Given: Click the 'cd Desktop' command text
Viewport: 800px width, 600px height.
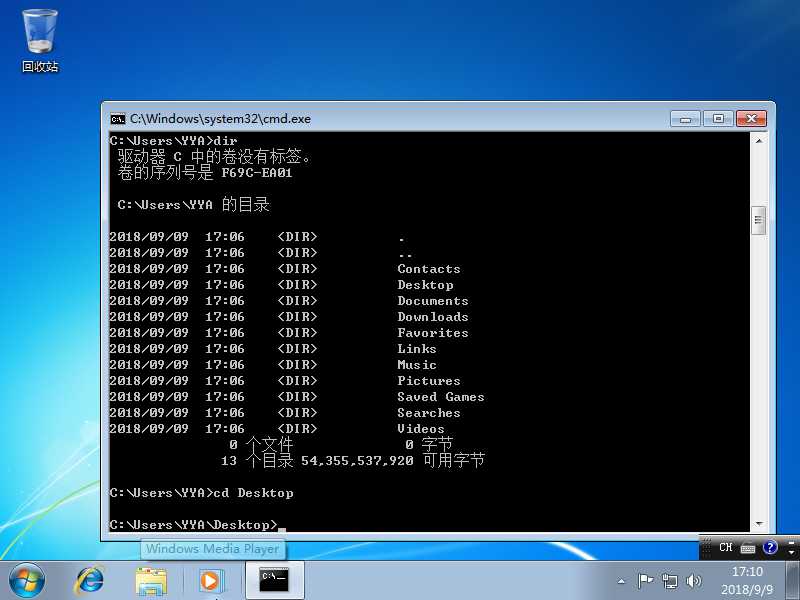Looking at the screenshot, I should tap(253, 493).
